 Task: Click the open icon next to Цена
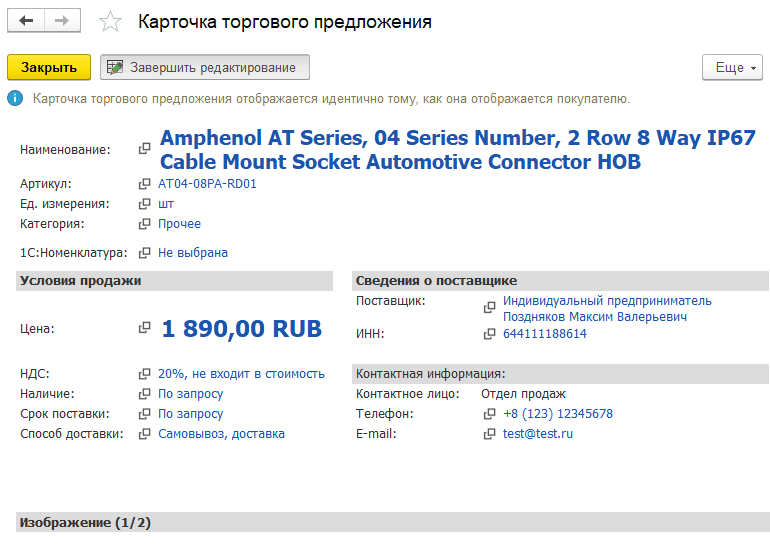(145, 328)
